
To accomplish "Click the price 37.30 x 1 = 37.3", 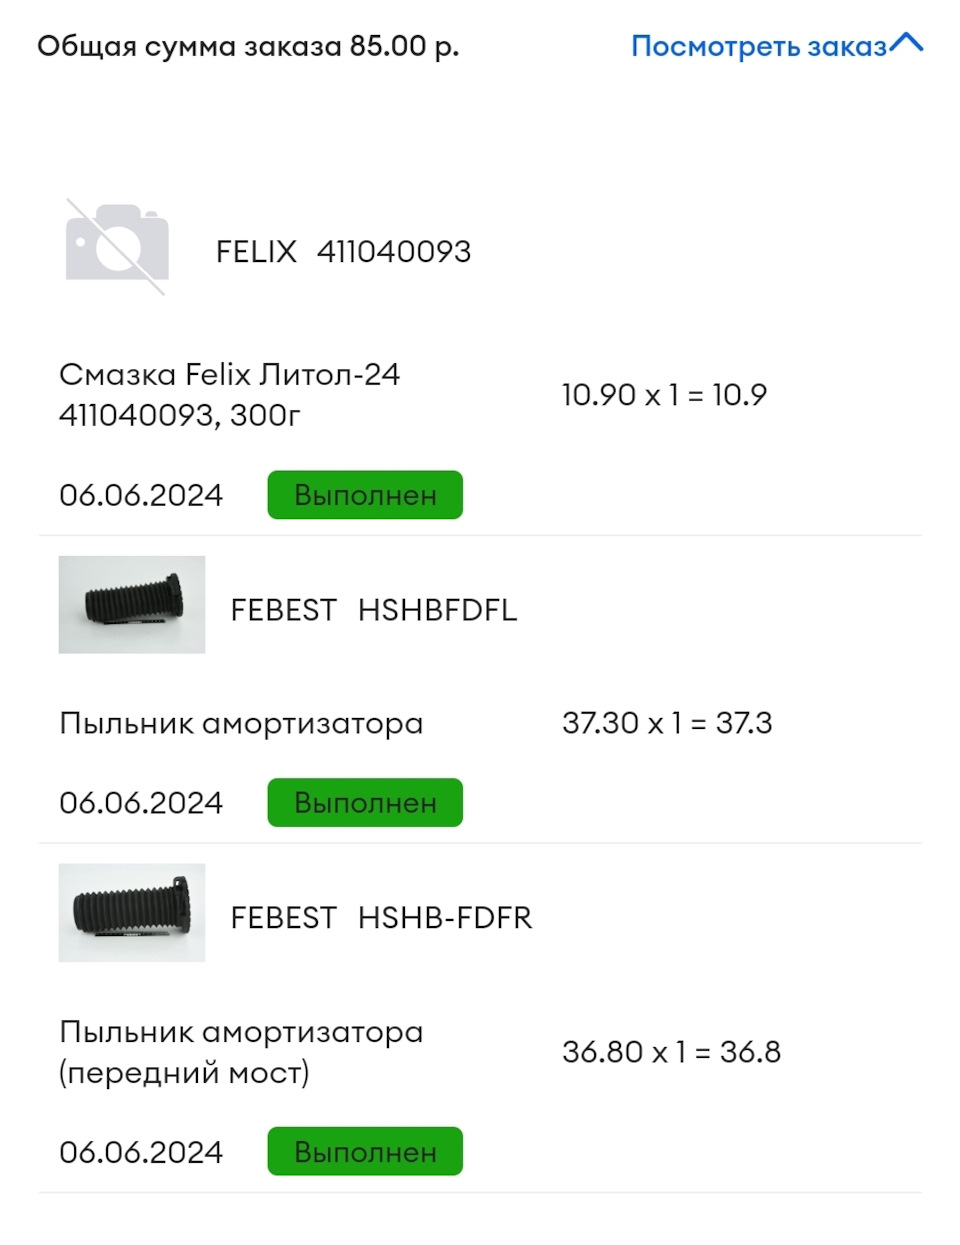I will (668, 722).
